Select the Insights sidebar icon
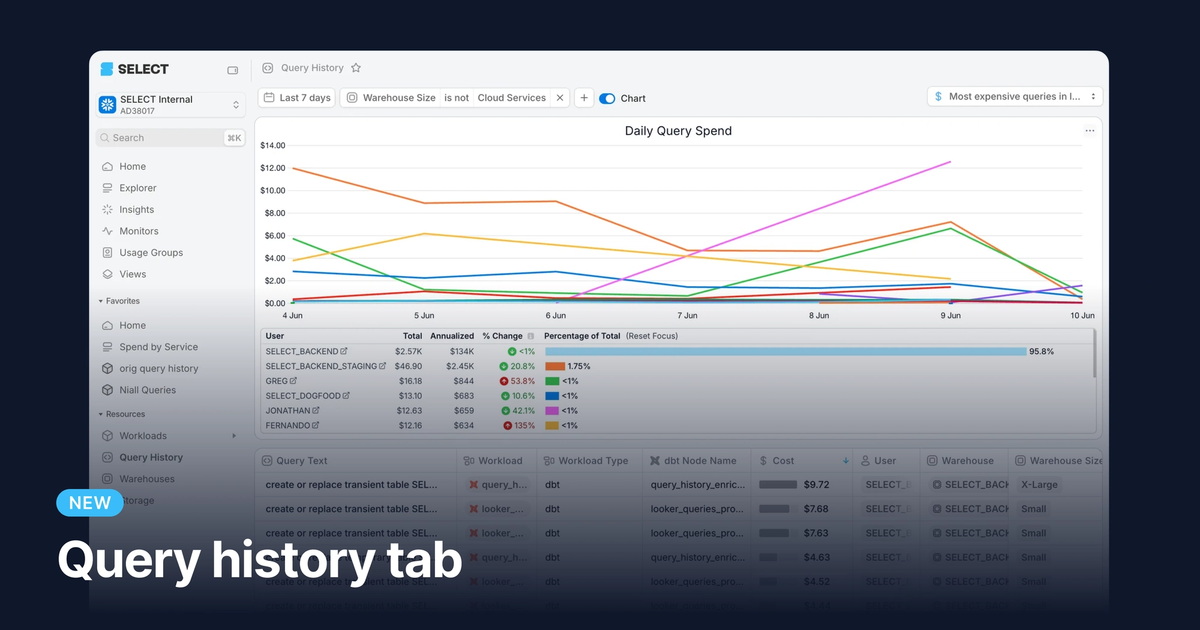 tap(107, 209)
